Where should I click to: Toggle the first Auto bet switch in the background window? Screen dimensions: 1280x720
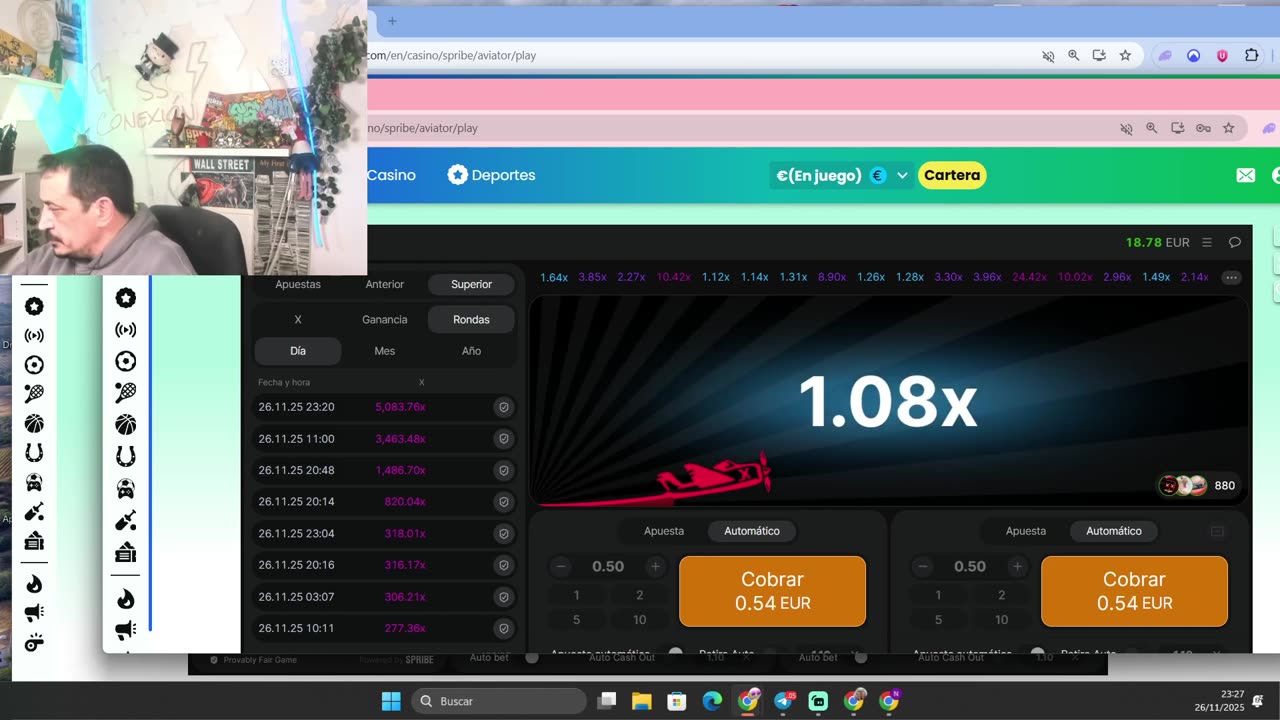532,658
